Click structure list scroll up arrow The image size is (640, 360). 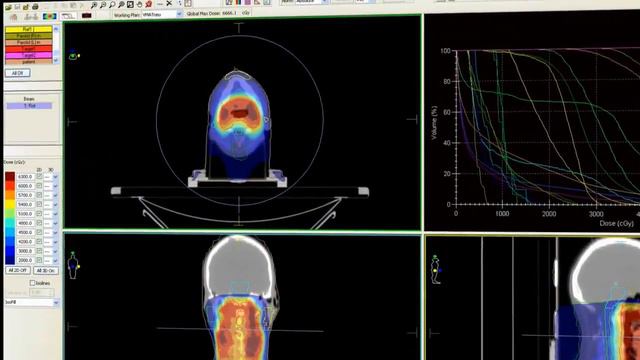(x=56, y=29)
